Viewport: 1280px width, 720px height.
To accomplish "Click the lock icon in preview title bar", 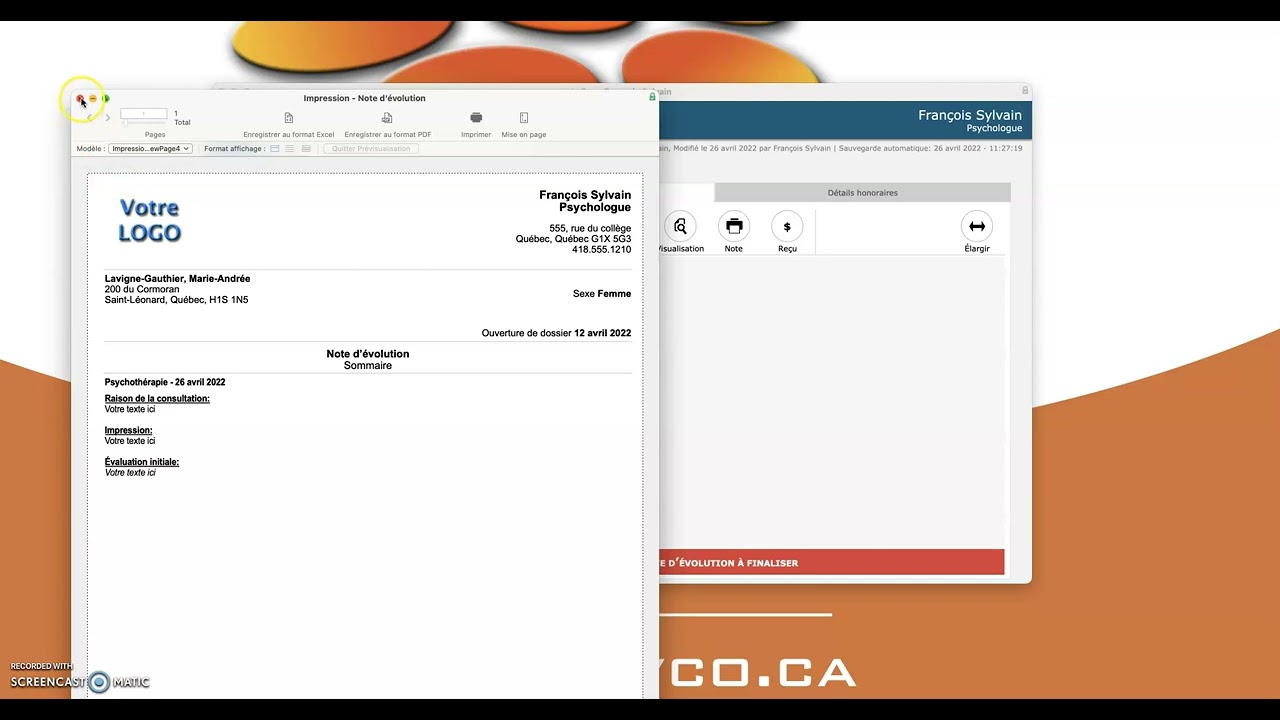I will pyautogui.click(x=652, y=97).
